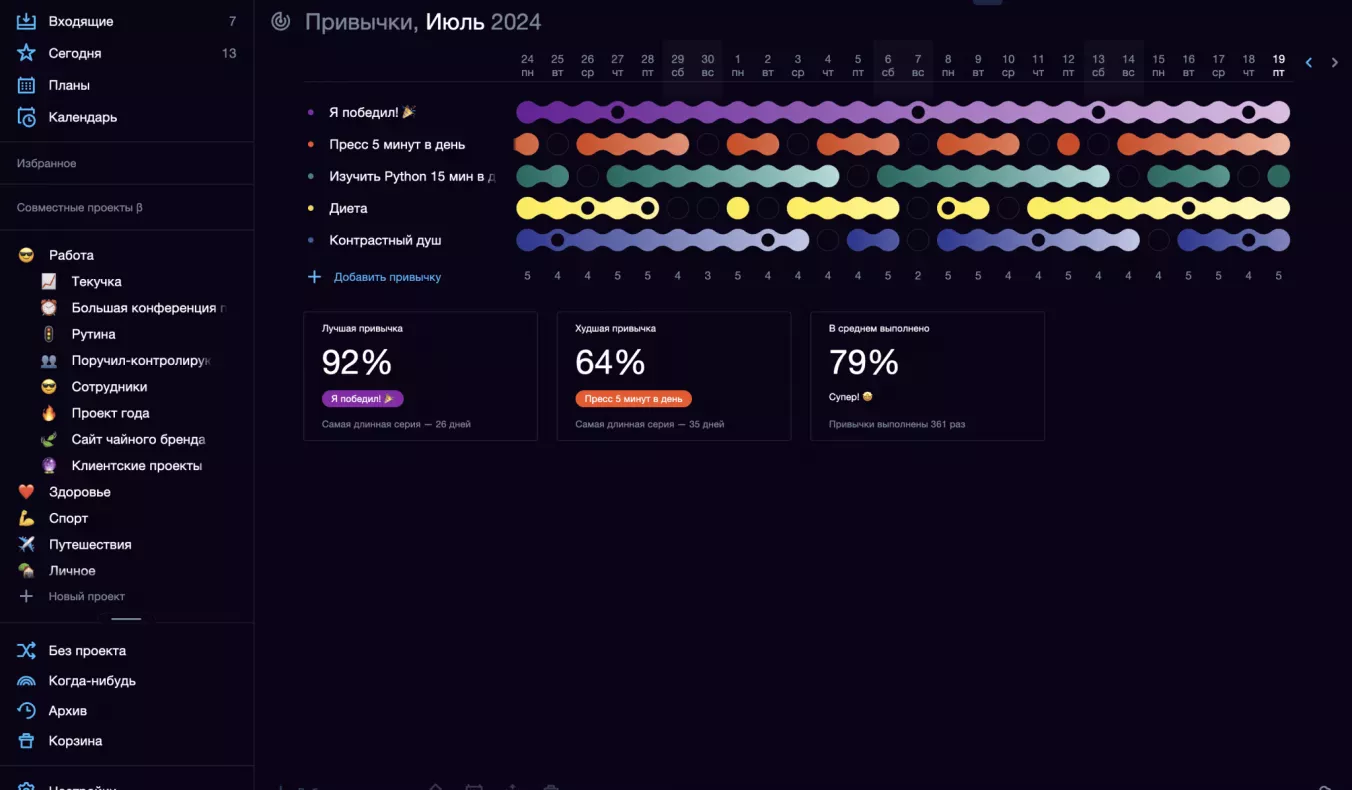Open the Без проекта shuffle icon
The width and height of the screenshot is (1352, 790).
(x=27, y=651)
